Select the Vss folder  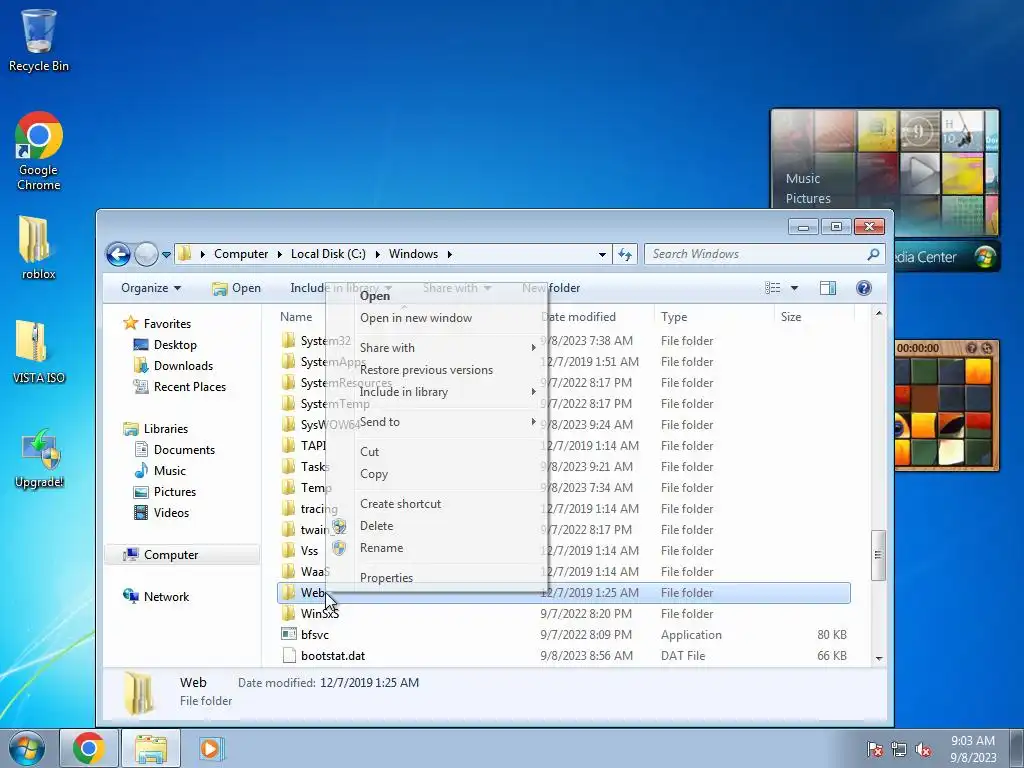pyautogui.click(x=301, y=551)
